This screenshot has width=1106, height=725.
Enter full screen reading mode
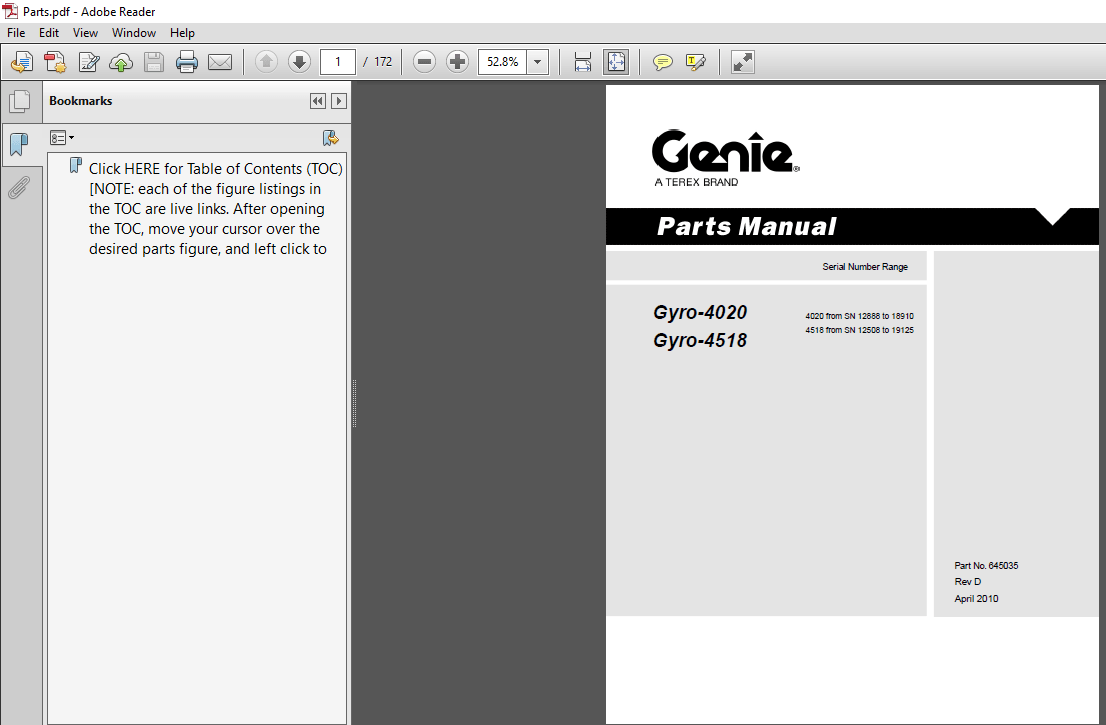point(741,61)
